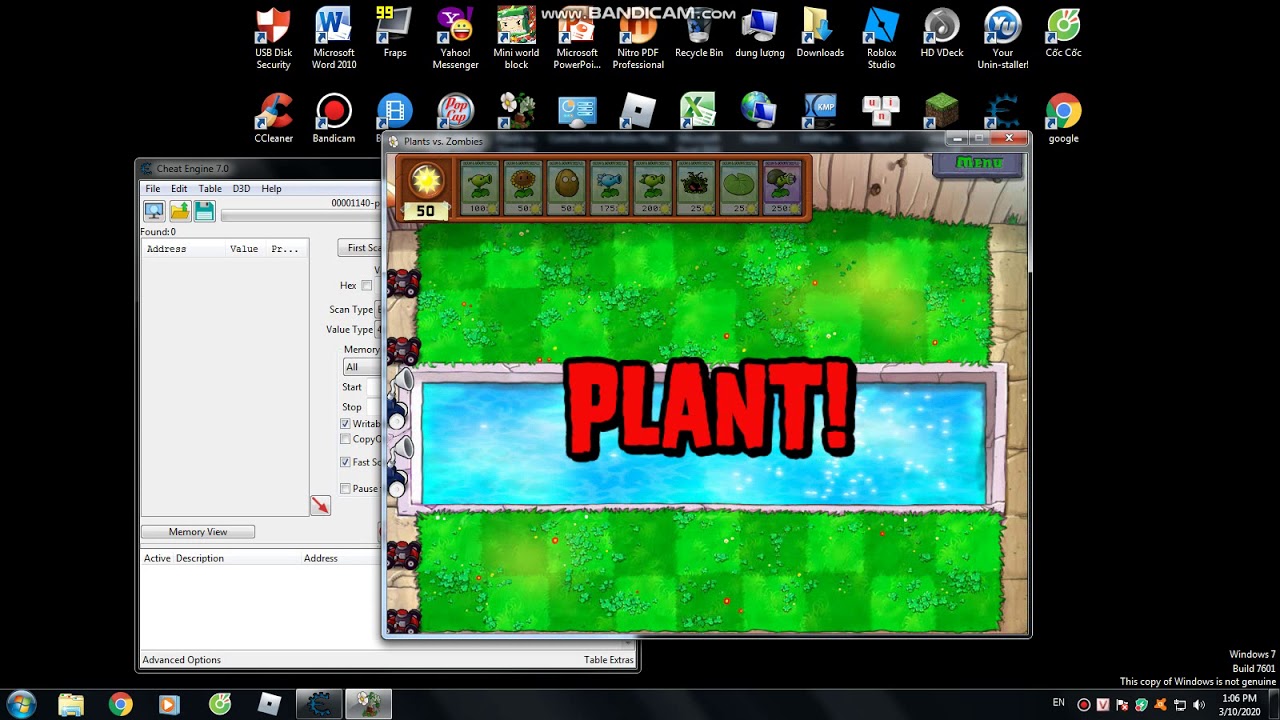Open Bandicam desktop shortcut
The image size is (1280, 720).
(334, 119)
